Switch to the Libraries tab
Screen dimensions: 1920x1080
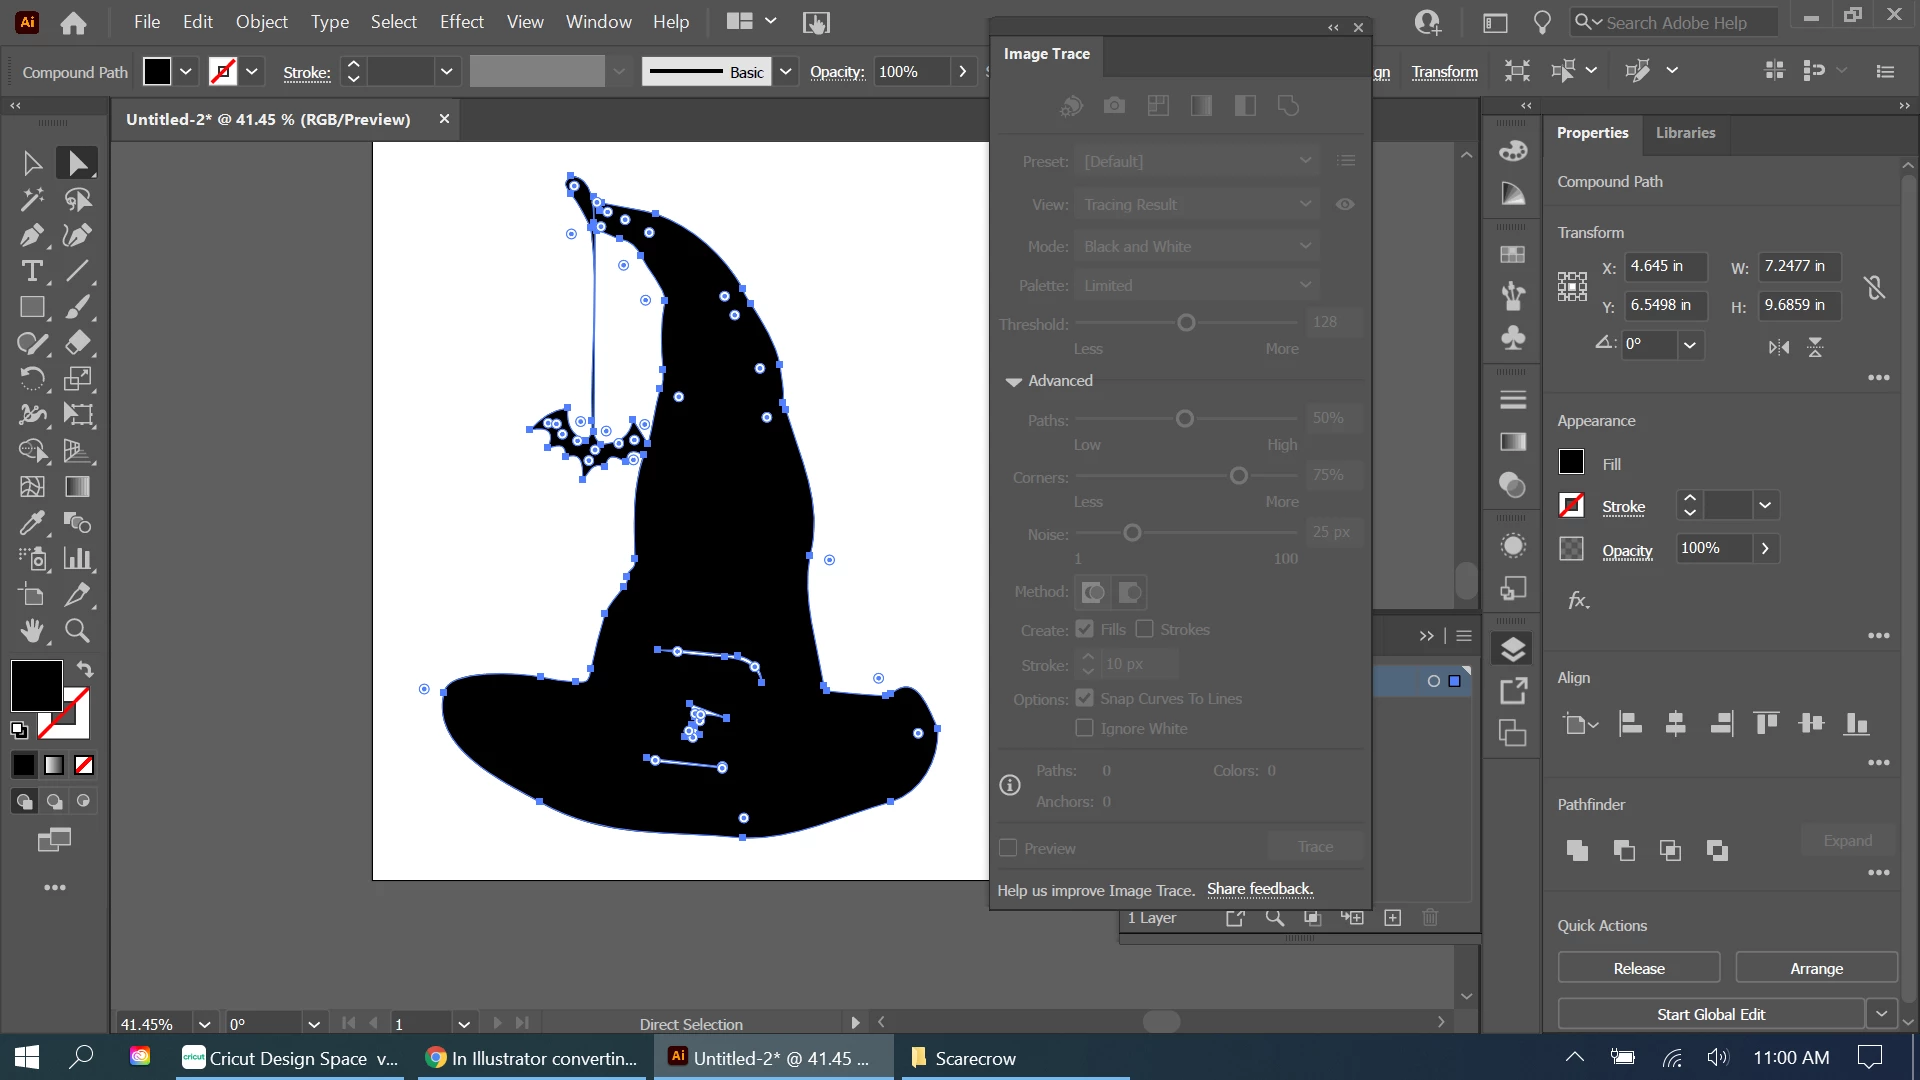pos(1685,133)
